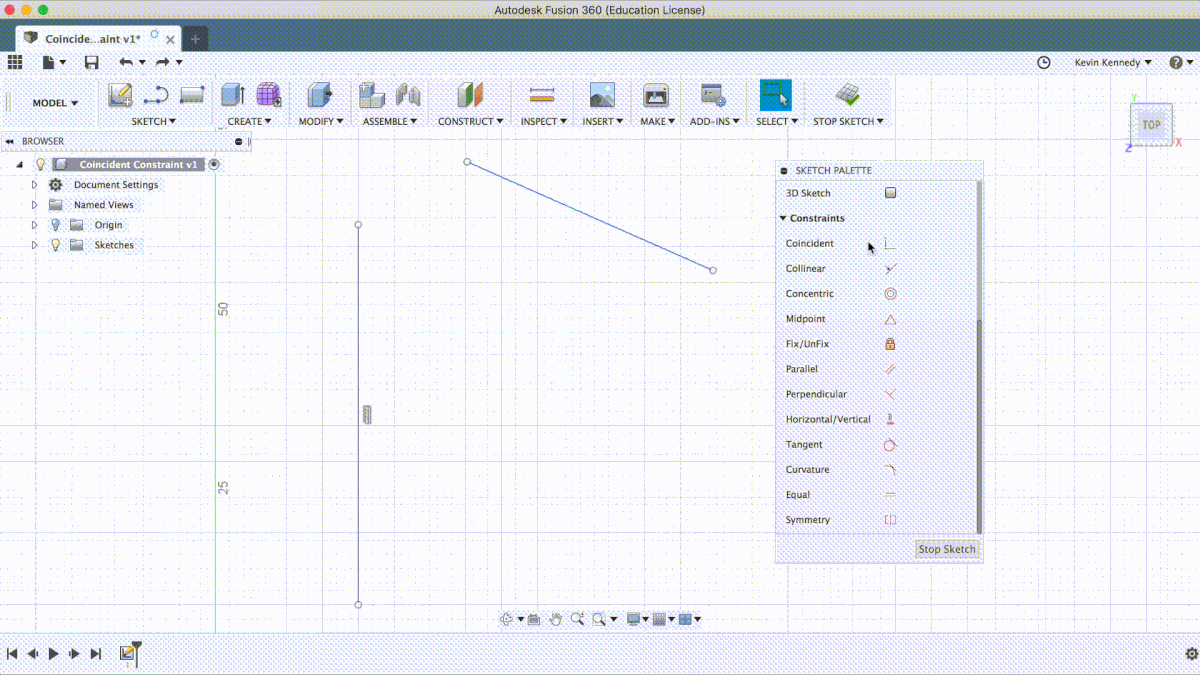The image size is (1200, 675).
Task: Click the Redo arrow
Action: [x=162, y=62]
